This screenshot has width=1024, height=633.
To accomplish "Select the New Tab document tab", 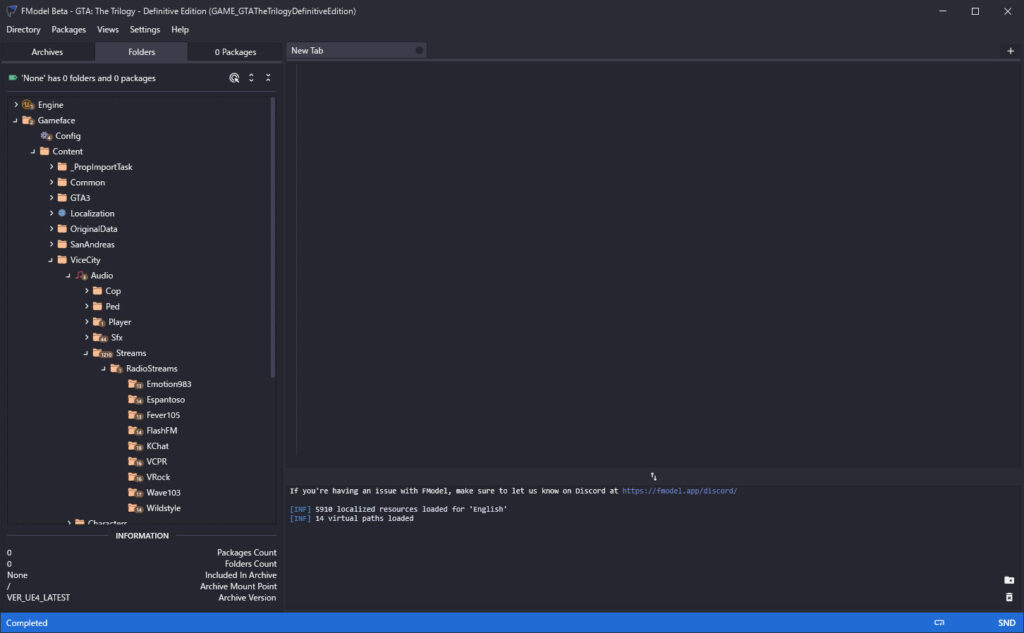I will [x=356, y=50].
